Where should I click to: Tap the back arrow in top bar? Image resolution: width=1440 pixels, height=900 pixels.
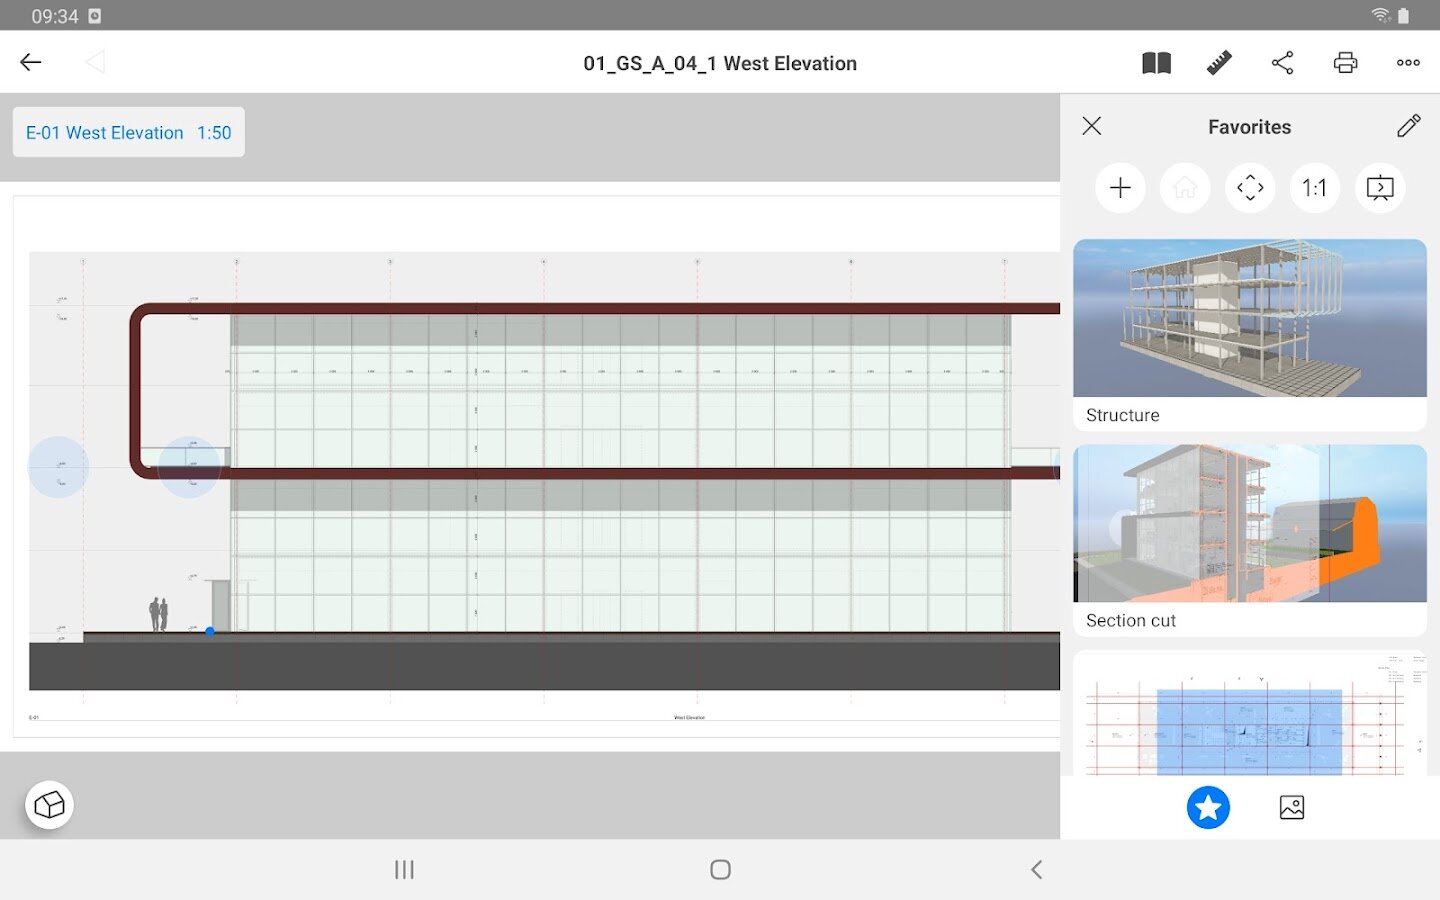pos(31,63)
